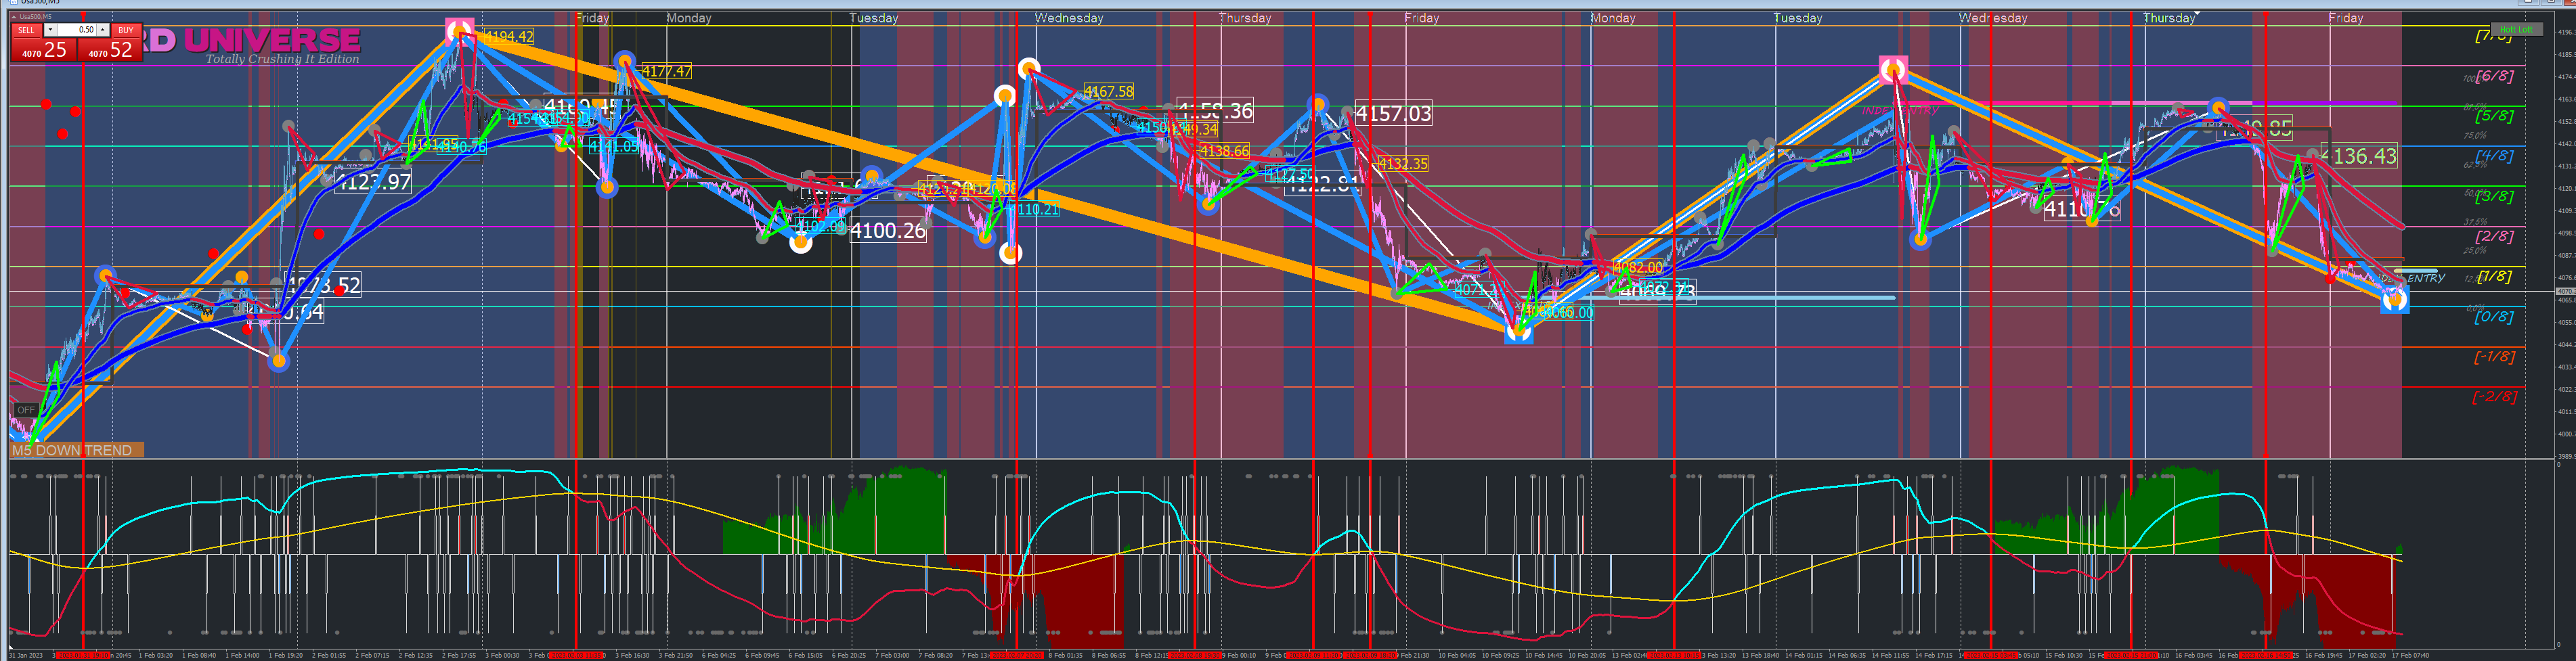Click the 4167.58 price label
The image size is (2576, 661).
tap(1108, 91)
